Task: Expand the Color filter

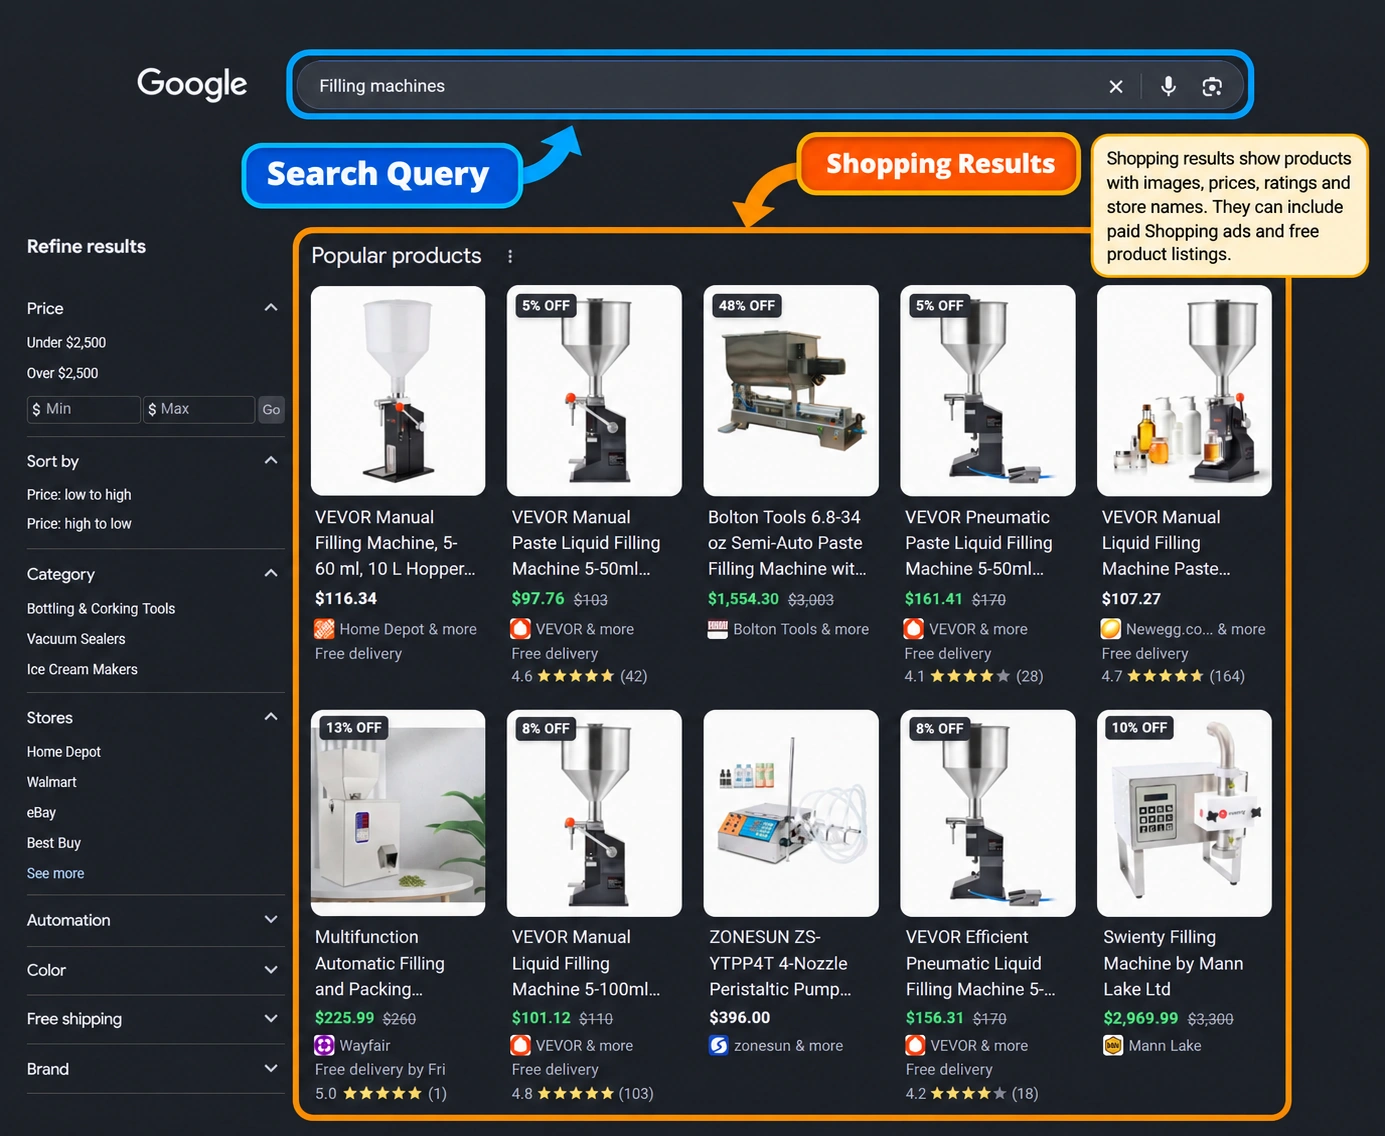Action: [271, 970]
